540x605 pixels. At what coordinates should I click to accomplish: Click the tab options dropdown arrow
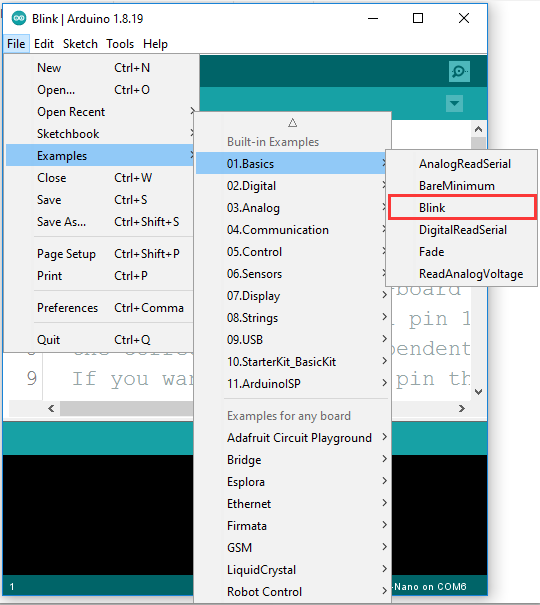tap(454, 103)
